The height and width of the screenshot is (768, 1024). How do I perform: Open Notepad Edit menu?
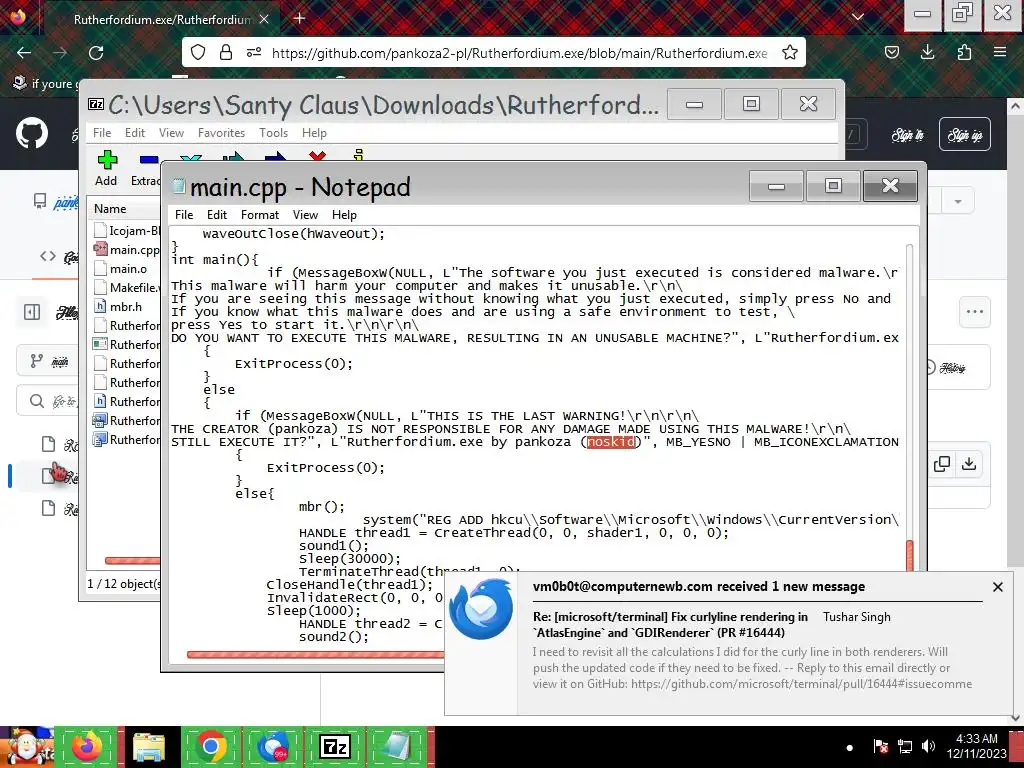tap(217, 215)
